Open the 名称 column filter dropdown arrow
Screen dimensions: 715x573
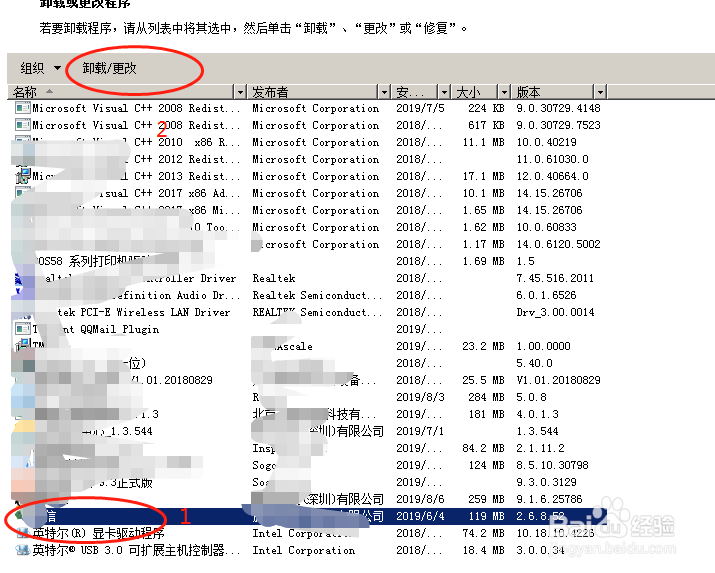coord(240,93)
